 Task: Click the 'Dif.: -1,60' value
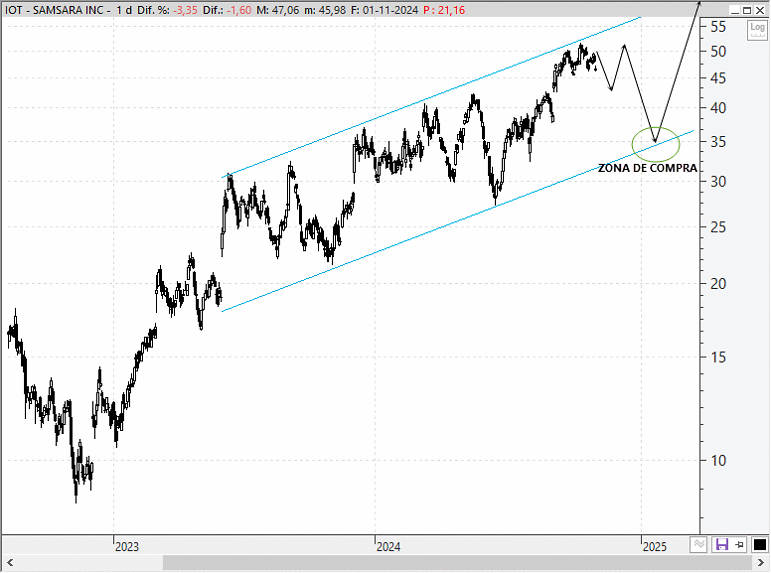click(x=227, y=10)
